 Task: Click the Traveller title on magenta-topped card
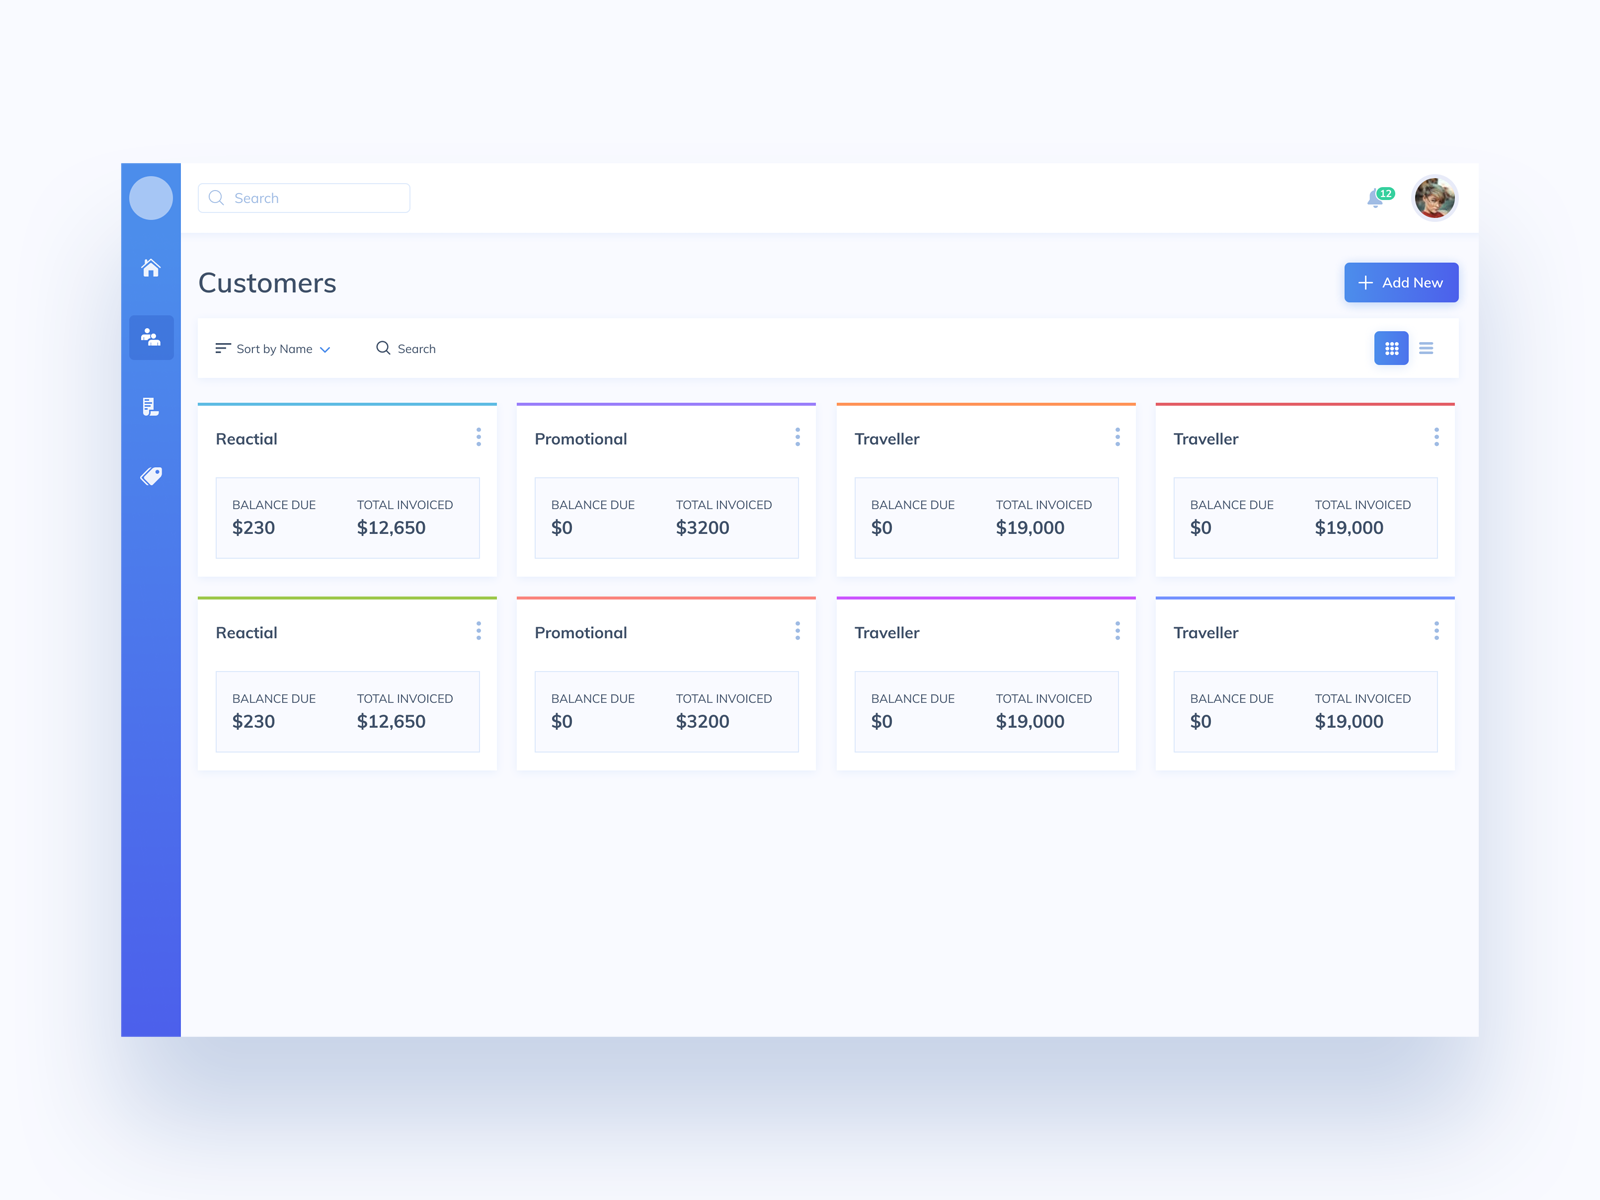tap(887, 633)
